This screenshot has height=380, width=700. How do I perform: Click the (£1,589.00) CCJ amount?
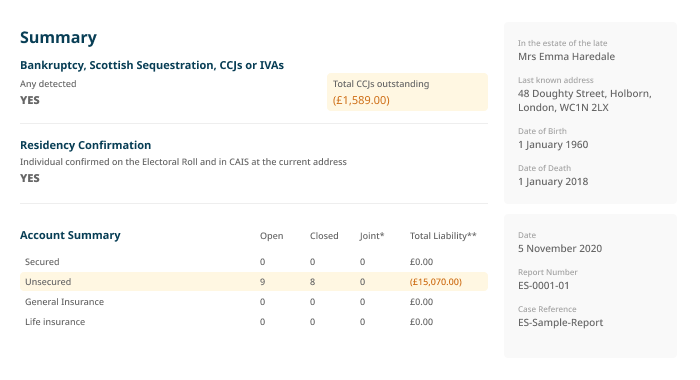pyautogui.click(x=361, y=100)
